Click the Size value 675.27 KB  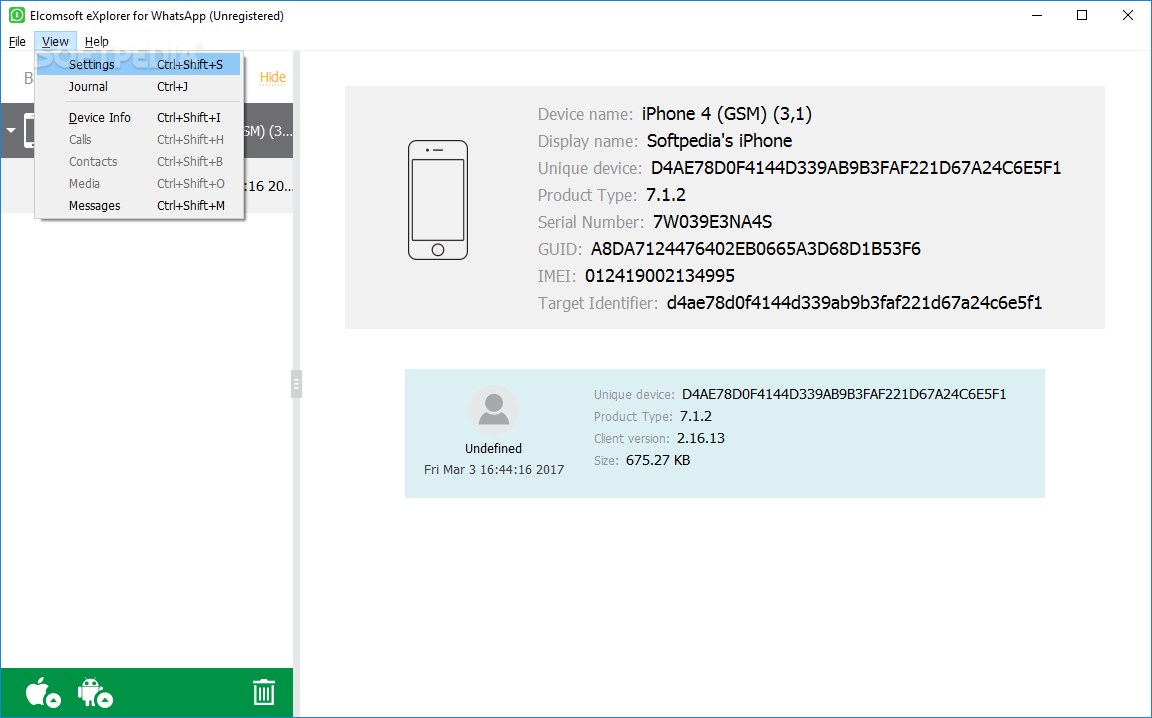[x=658, y=461]
